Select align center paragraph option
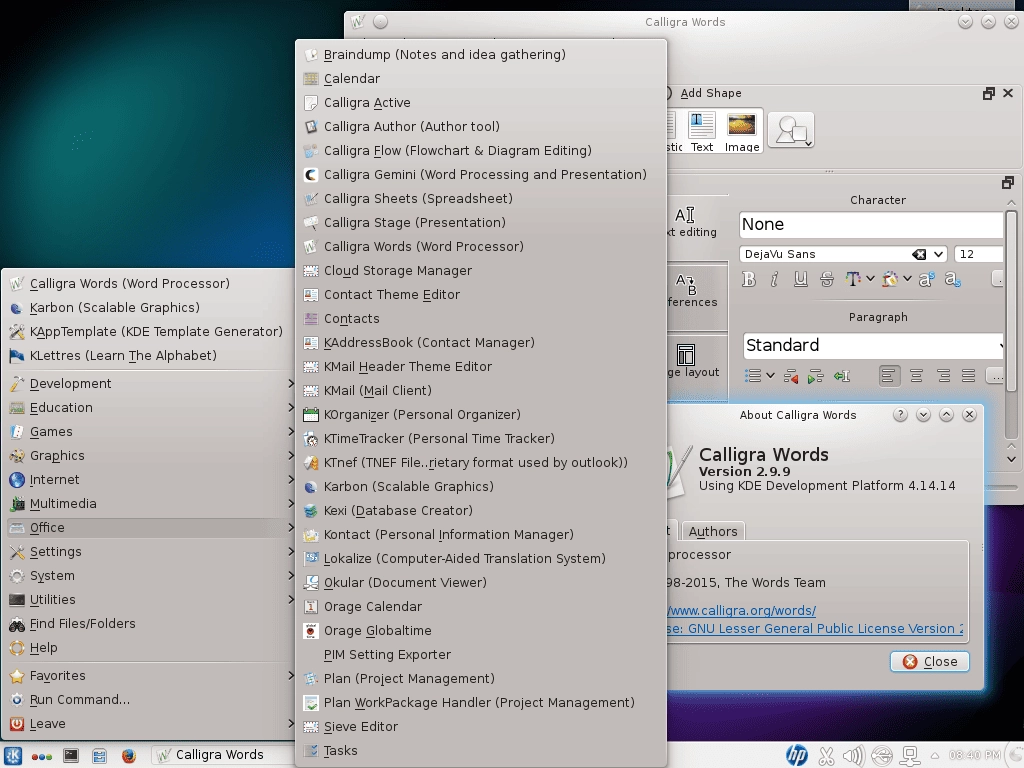This screenshot has width=1024, height=768. (x=916, y=376)
